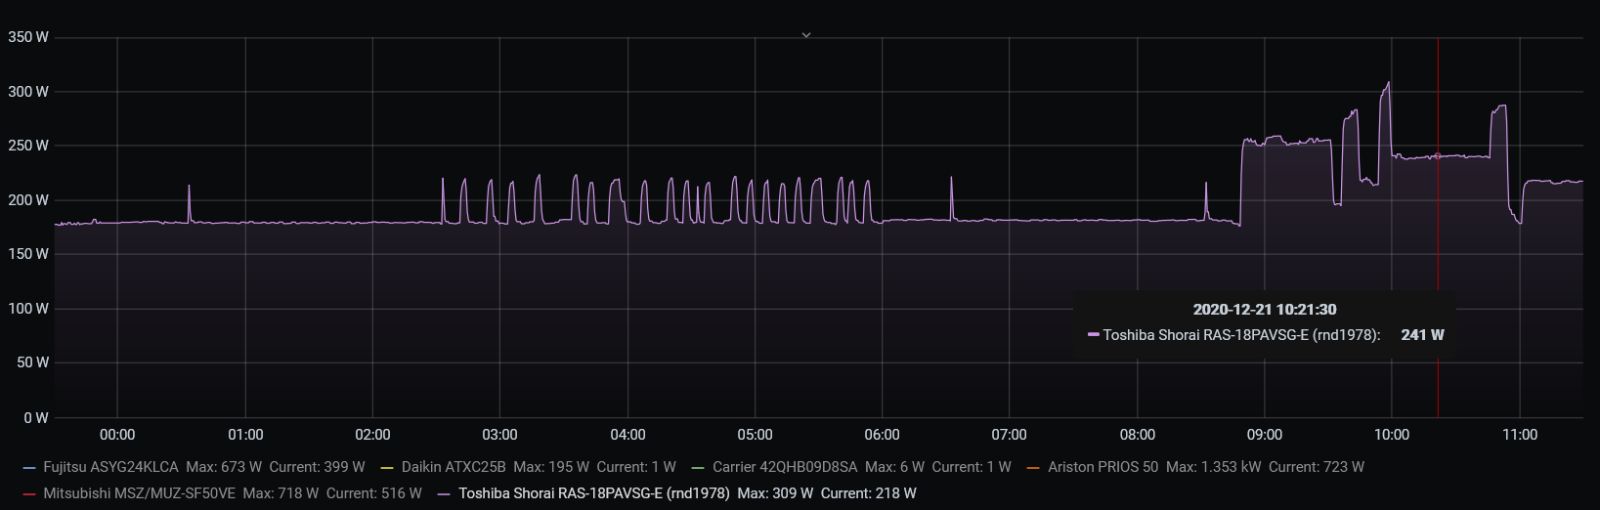Click Carrier 'Max: 6 W' legend value
1600x510 pixels.
[894, 467]
